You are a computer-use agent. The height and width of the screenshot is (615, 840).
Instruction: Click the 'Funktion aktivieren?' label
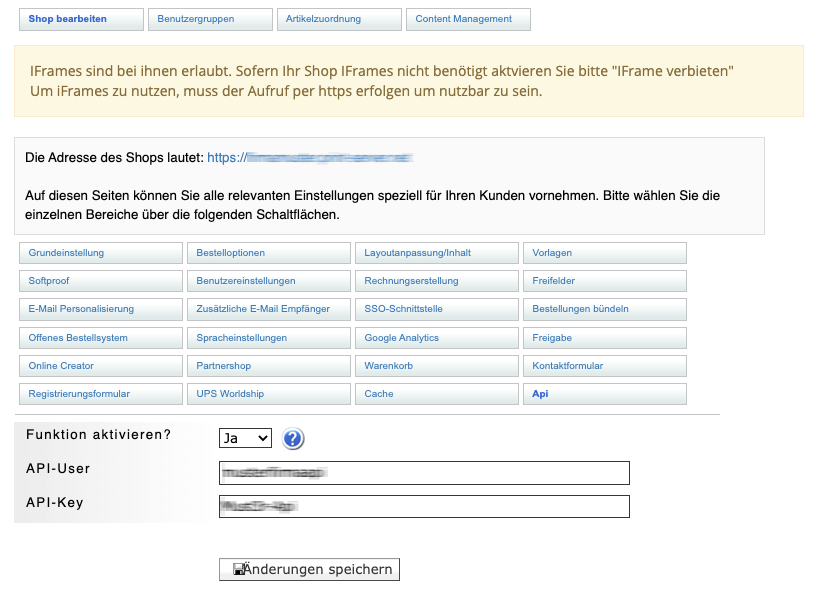[x=99, y=434]
